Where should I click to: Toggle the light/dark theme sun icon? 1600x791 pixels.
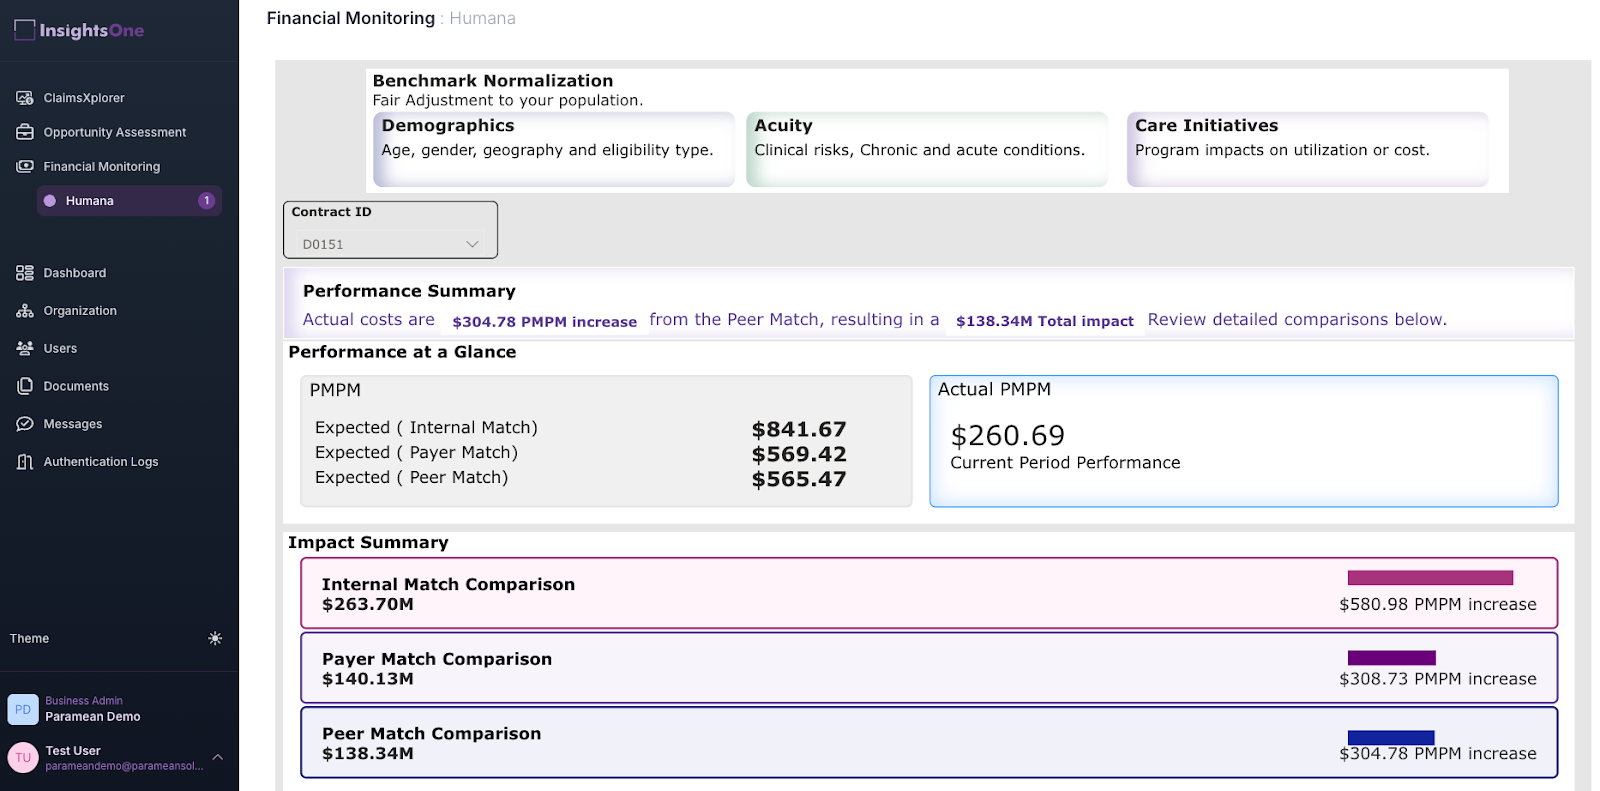(x=215, y=638)
